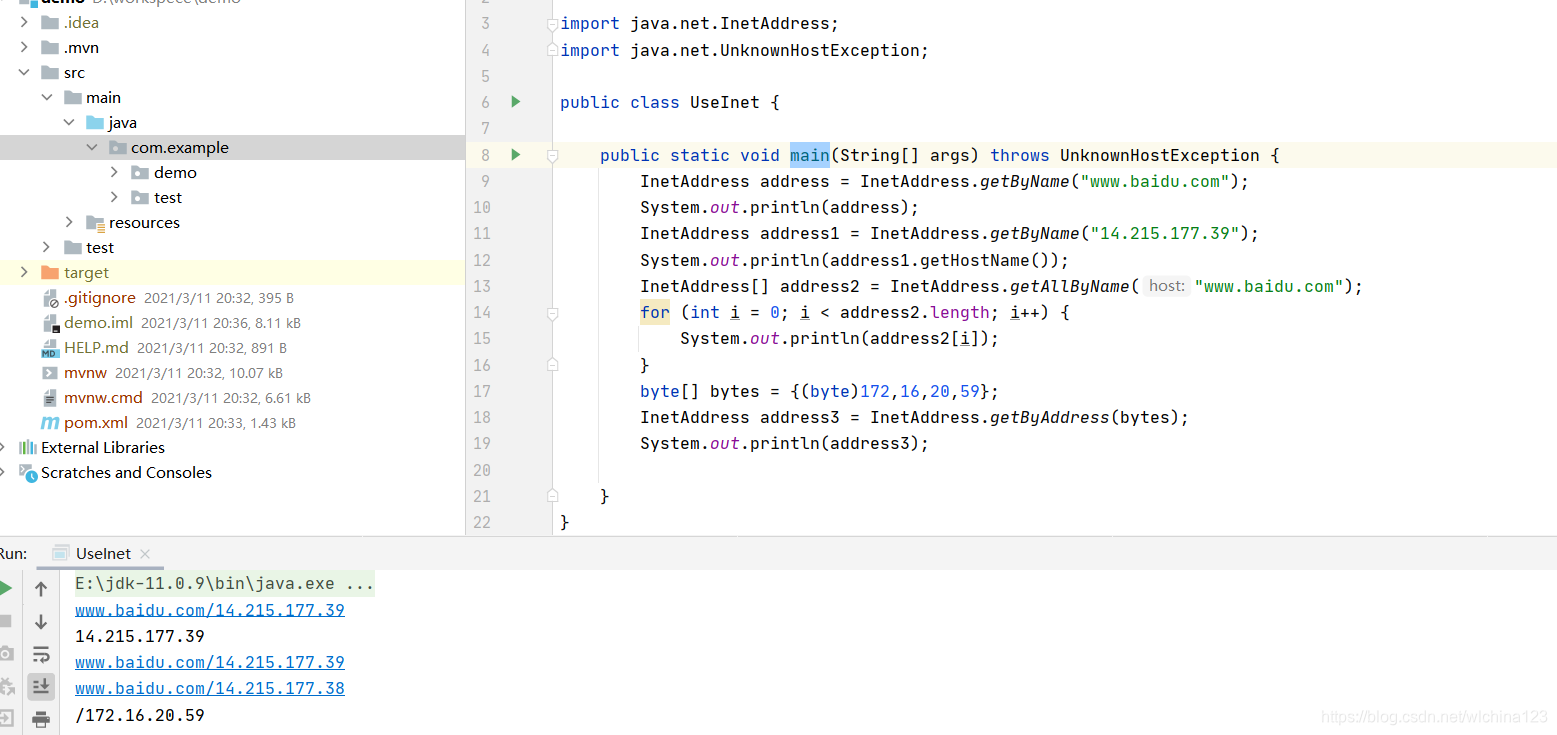The image size is (1557, 735).
Task: Close the UseInet run tab
Action: coord(145,553)
